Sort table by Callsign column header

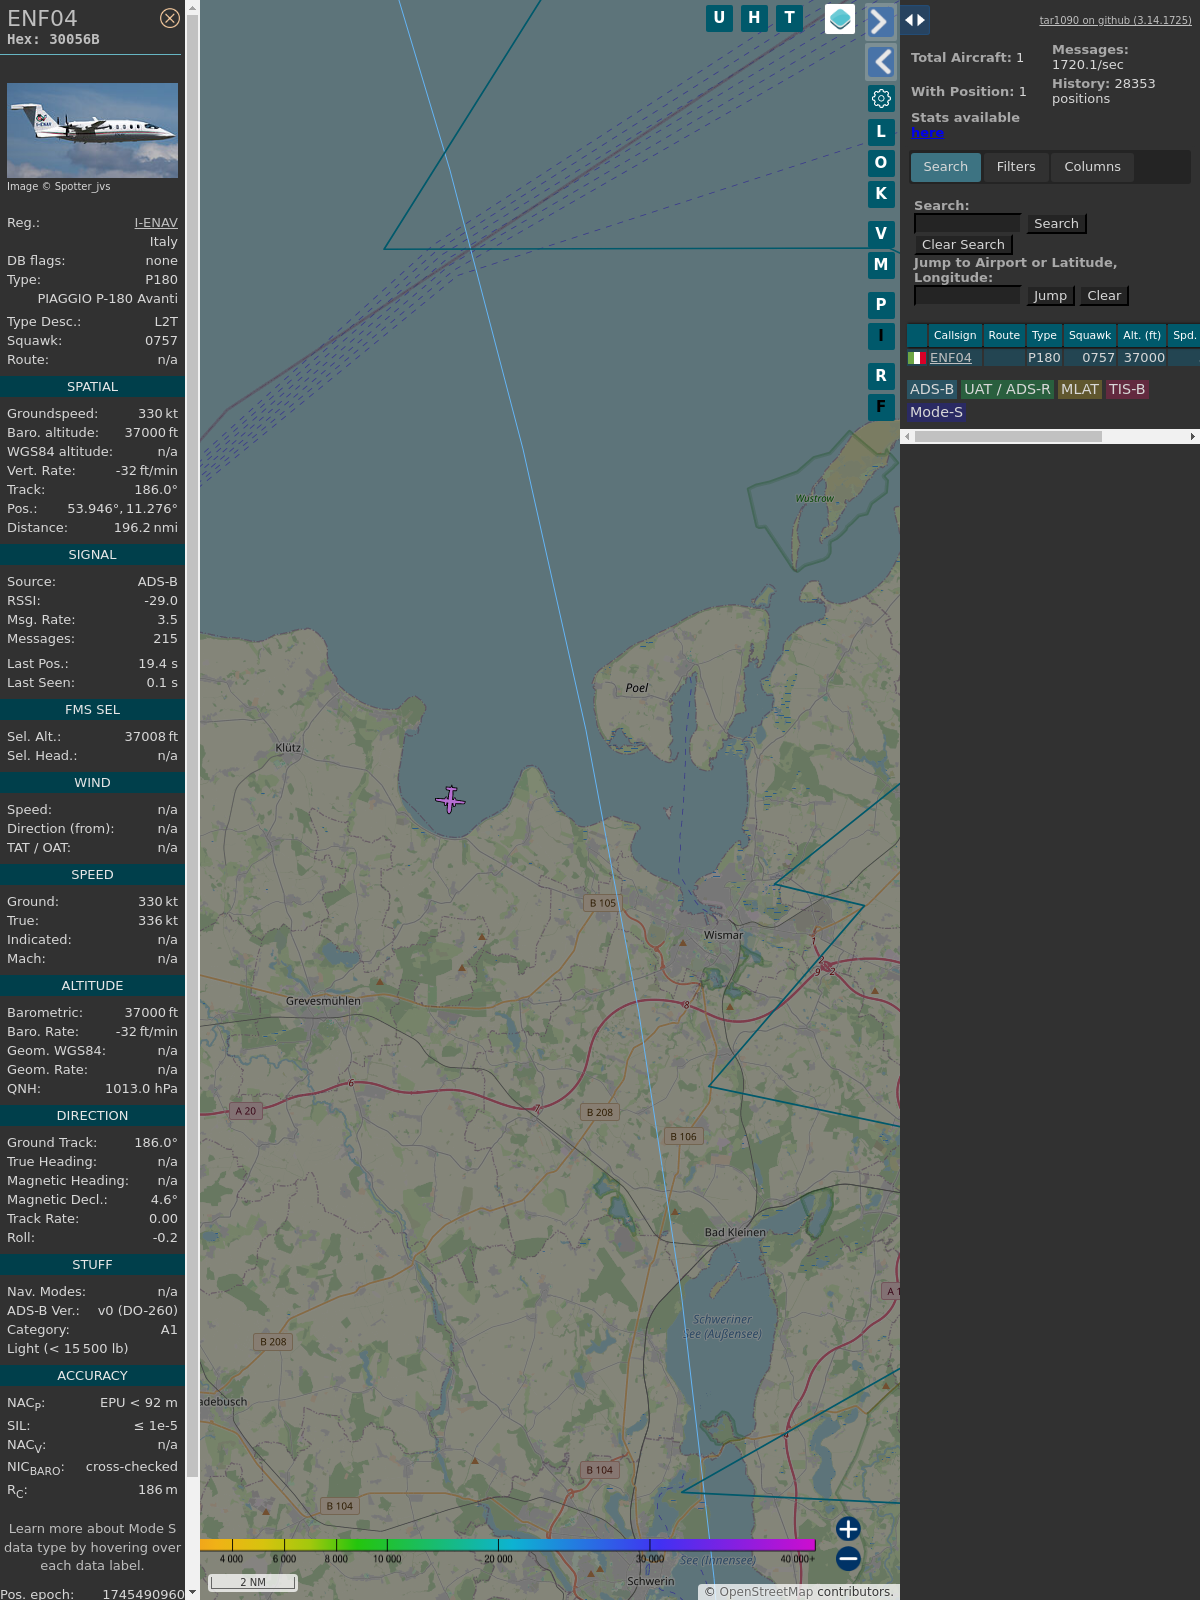coord(955,336)
